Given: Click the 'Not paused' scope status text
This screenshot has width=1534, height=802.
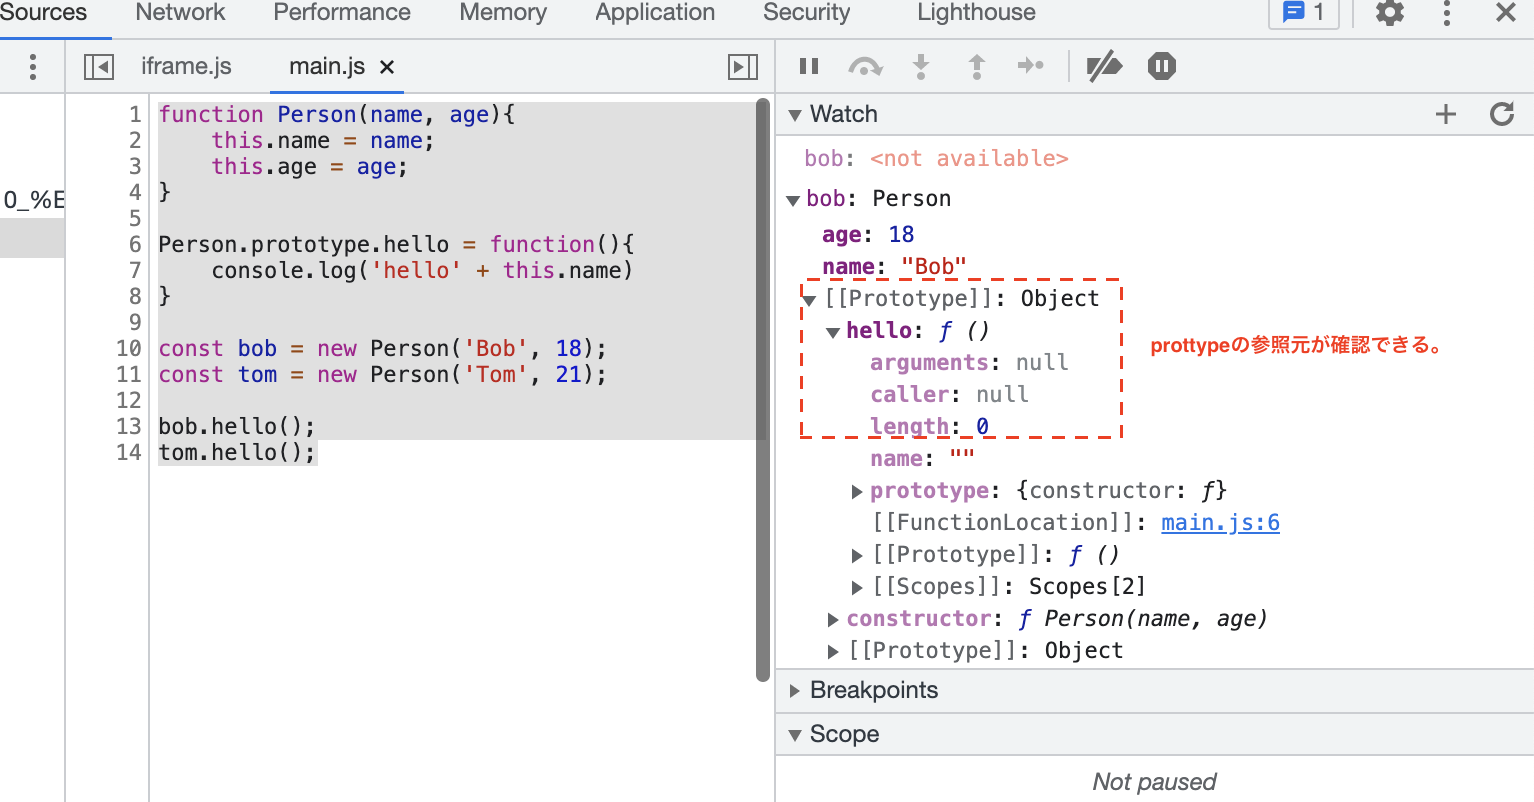Looking at the screenshot, I should (x=1154, y=782).
